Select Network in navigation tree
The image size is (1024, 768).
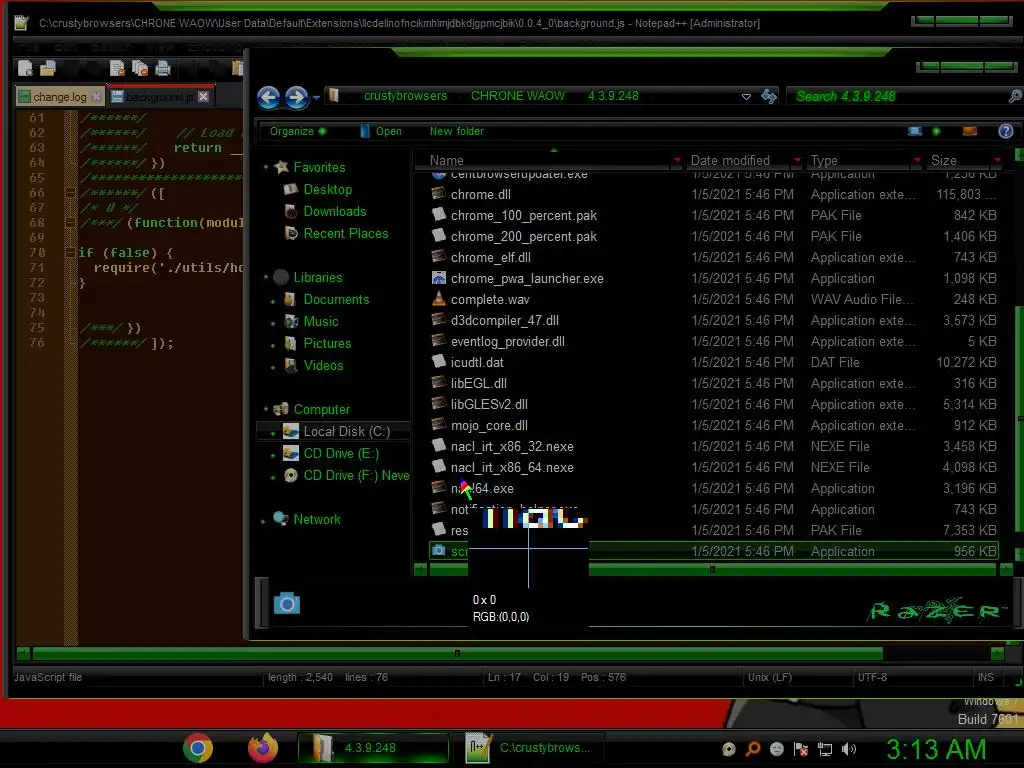[x=316, y=519]
